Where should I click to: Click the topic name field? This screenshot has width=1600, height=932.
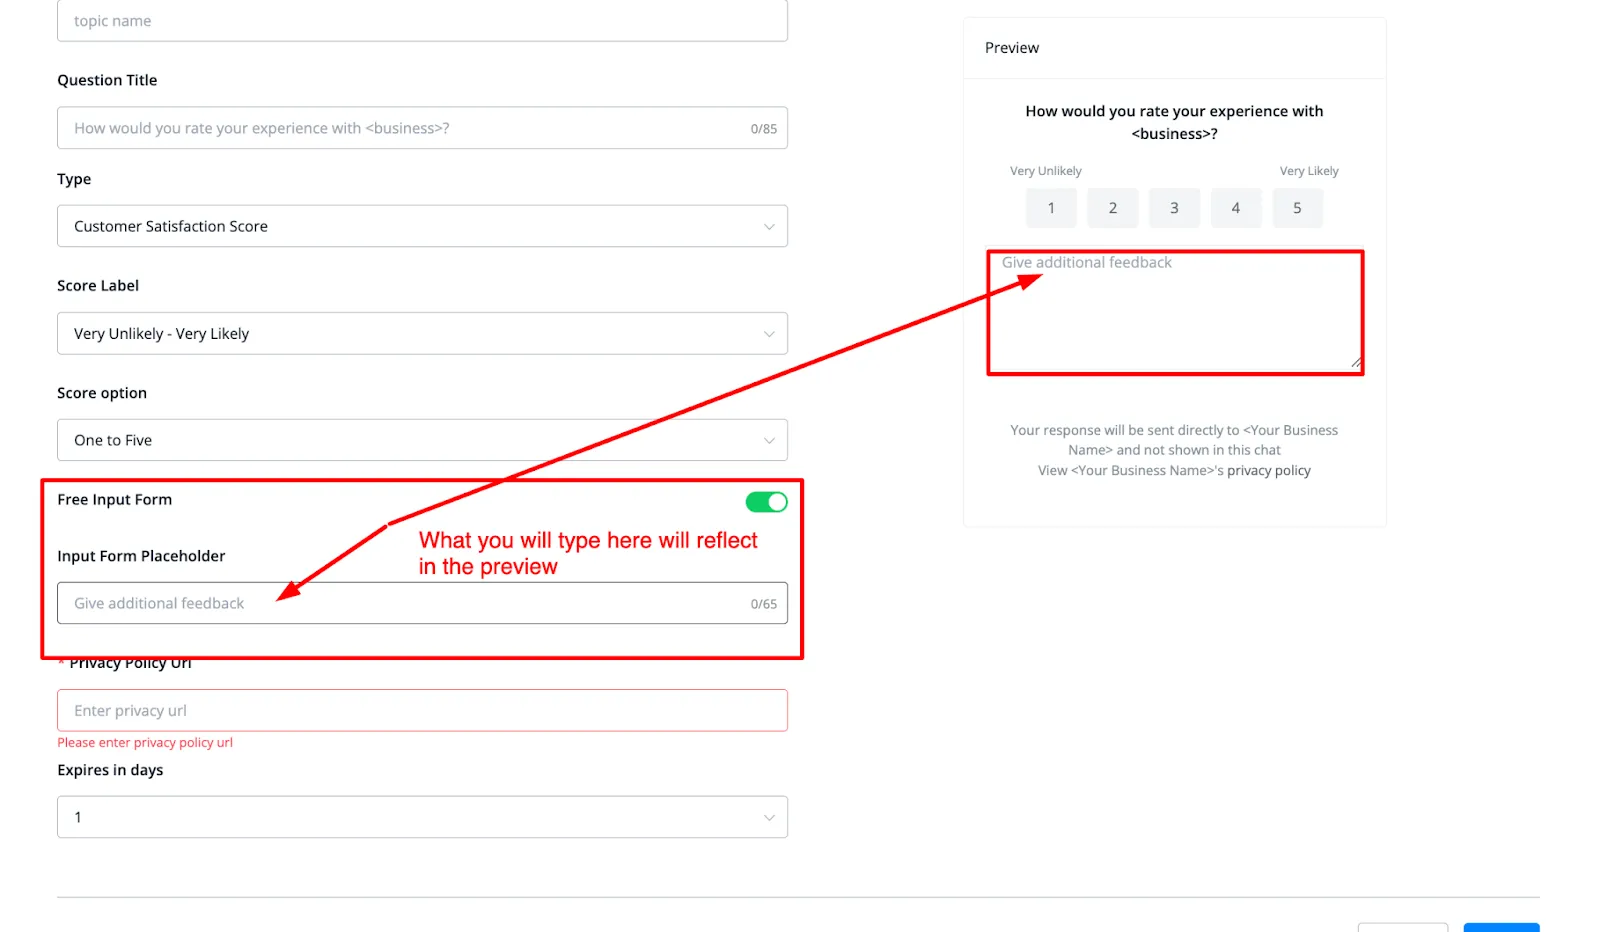click(x=422, y=20)
